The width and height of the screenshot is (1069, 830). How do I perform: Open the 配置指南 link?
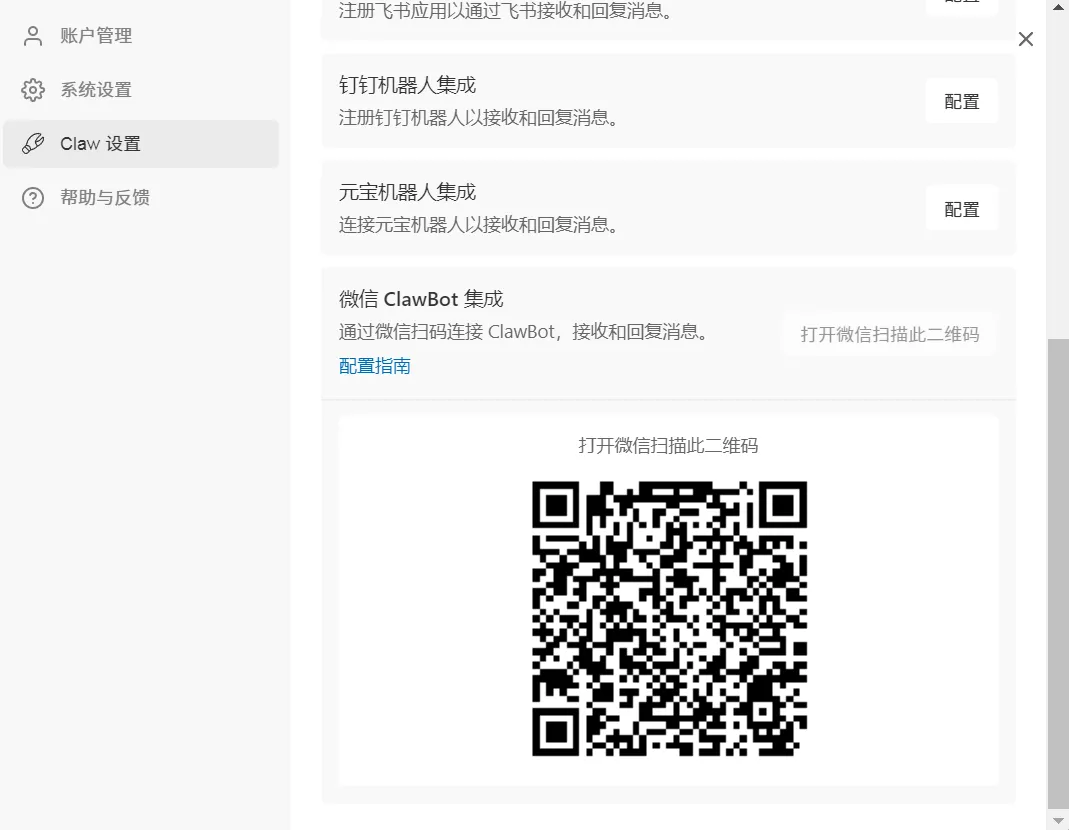[x=374, y=366]
